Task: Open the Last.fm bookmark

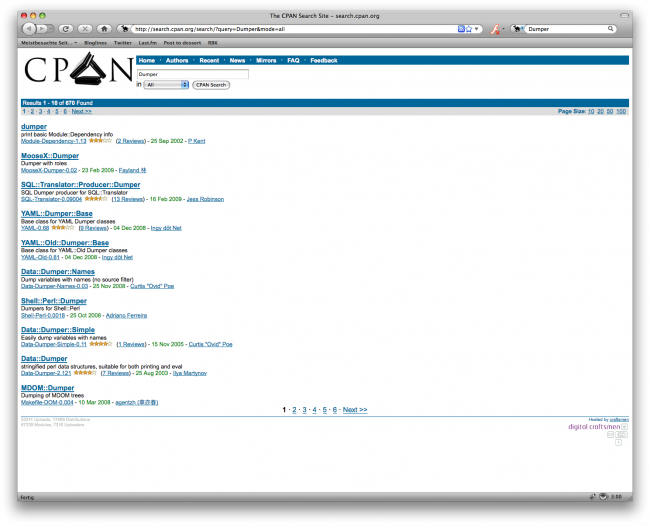Action: [x=148, y=43]
